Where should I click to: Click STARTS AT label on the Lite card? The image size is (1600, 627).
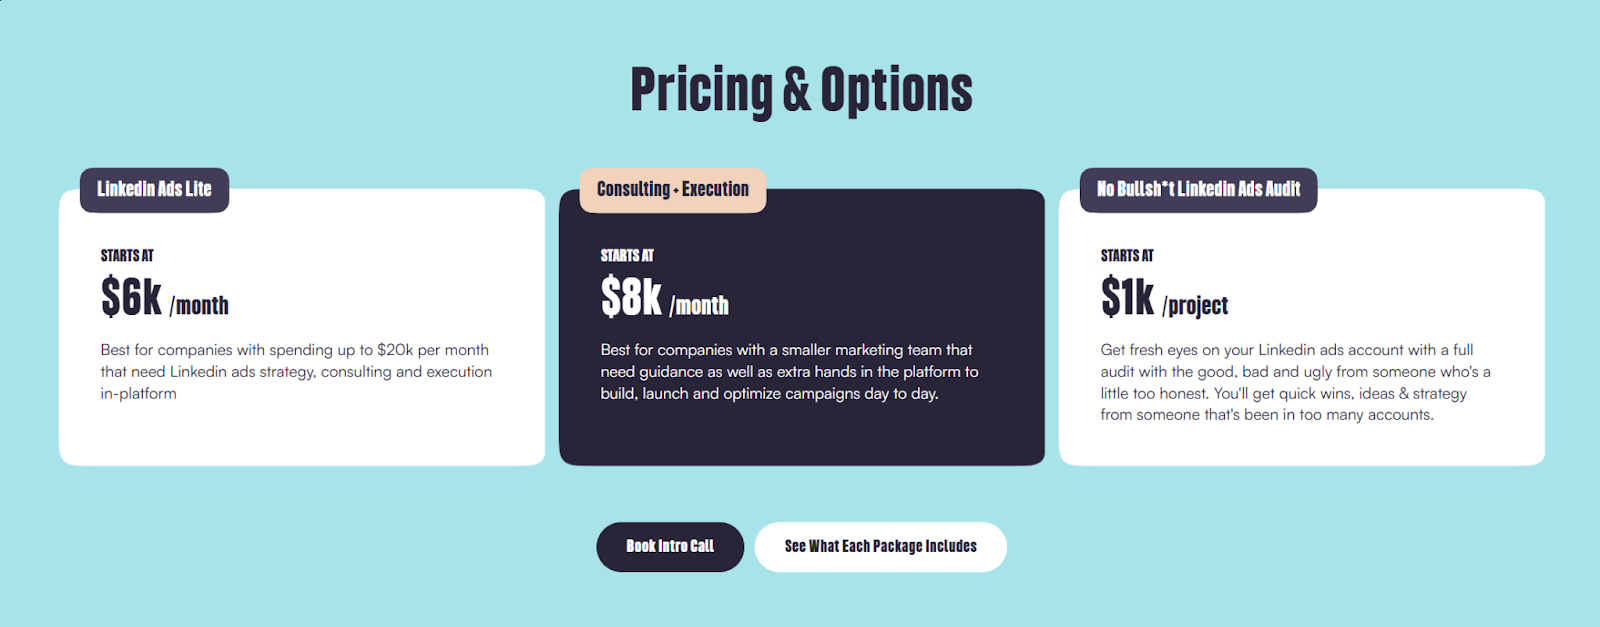[x=127, y=255]
